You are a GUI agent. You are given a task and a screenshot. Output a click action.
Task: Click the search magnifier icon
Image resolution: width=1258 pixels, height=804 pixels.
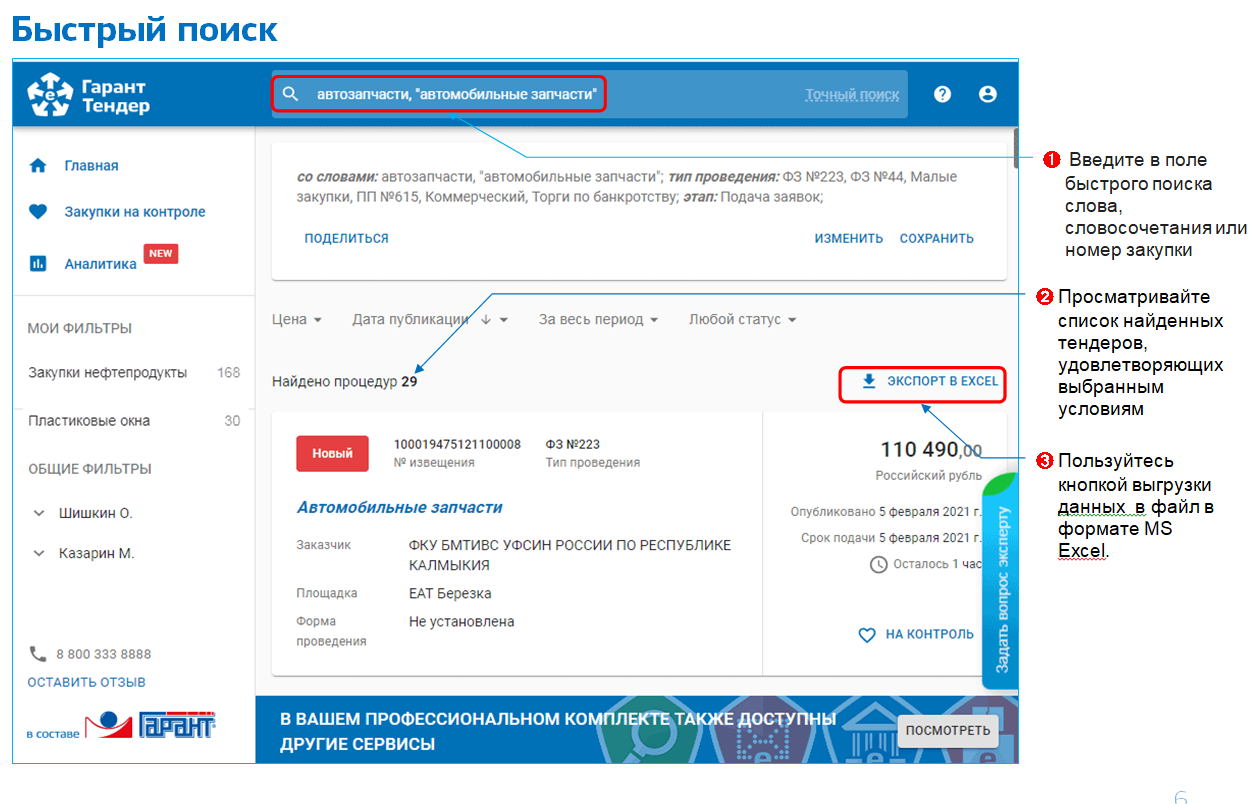click(290, 95)
